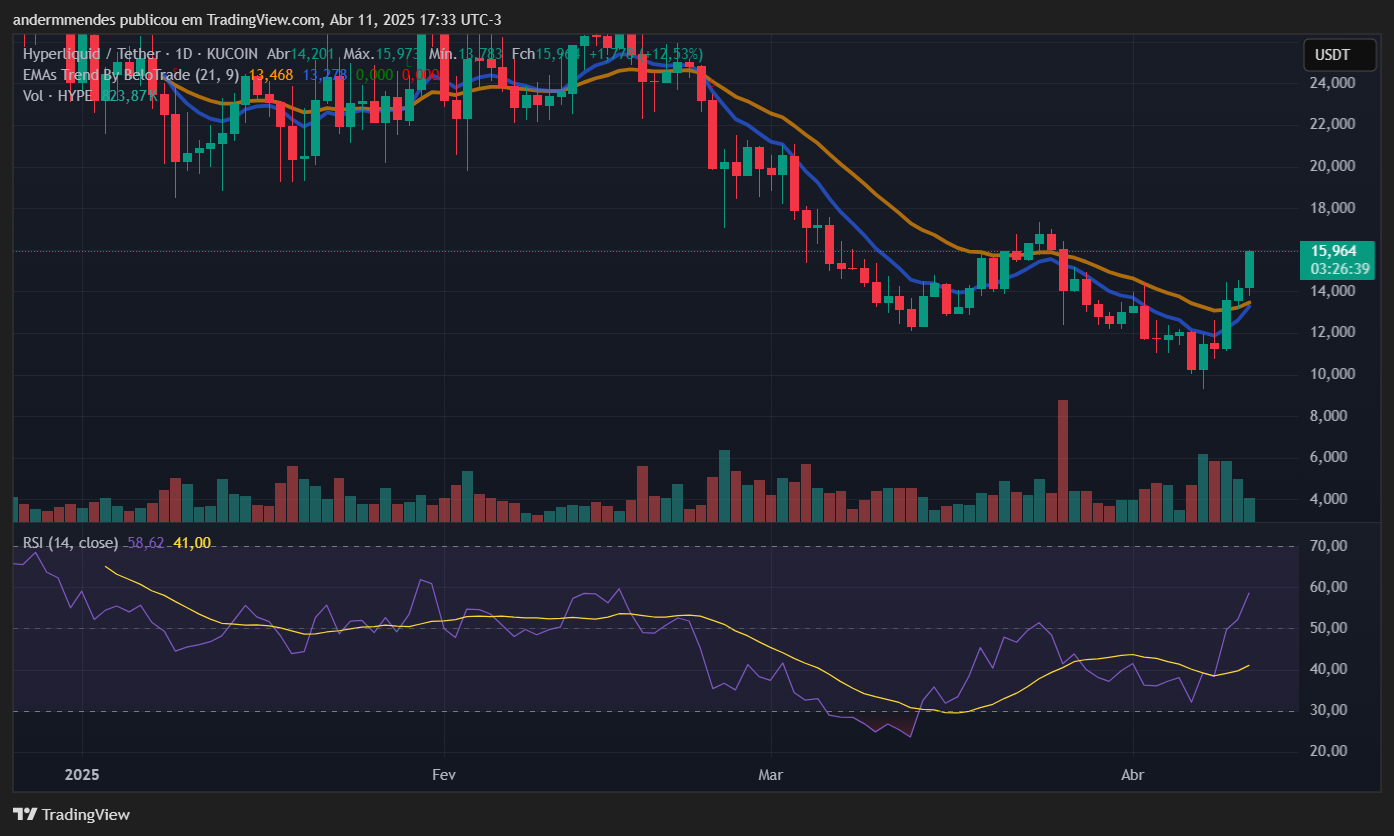Select the Hyperliquid / Tether symbol title
1394x836 pixels.
(x=89, y=53)
